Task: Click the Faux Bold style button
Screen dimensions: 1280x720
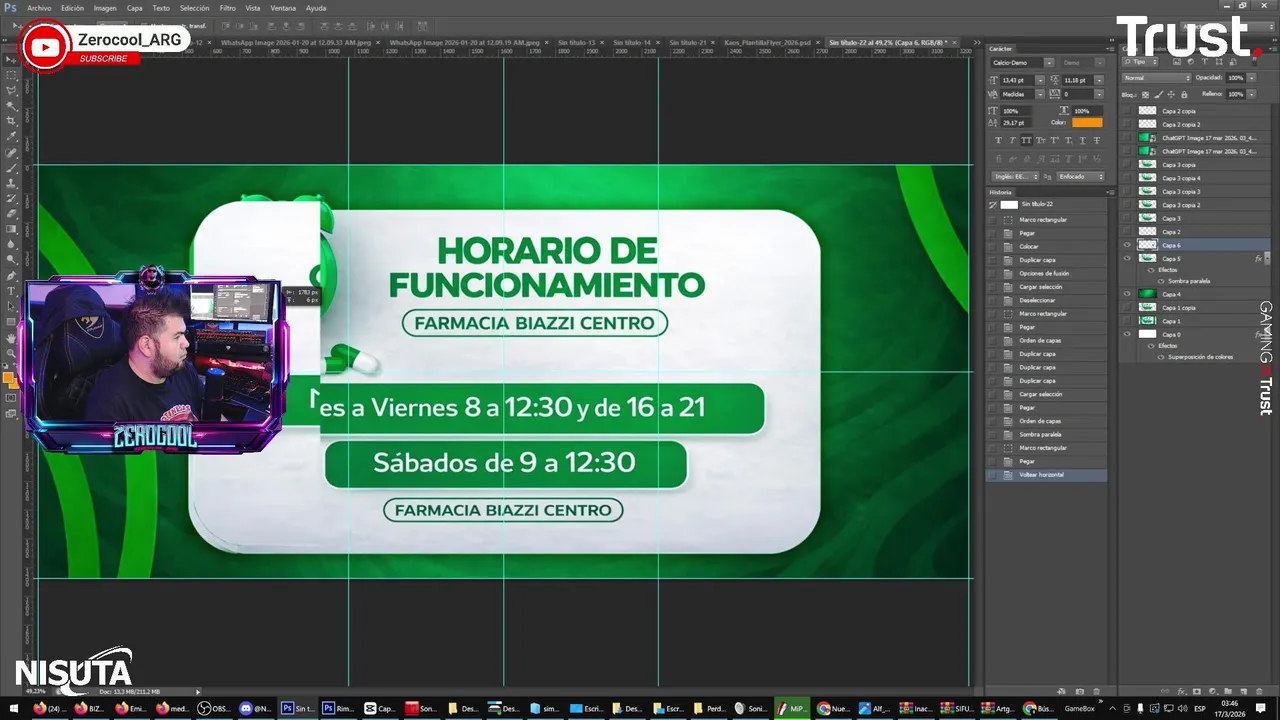Action: click(999, 140)
